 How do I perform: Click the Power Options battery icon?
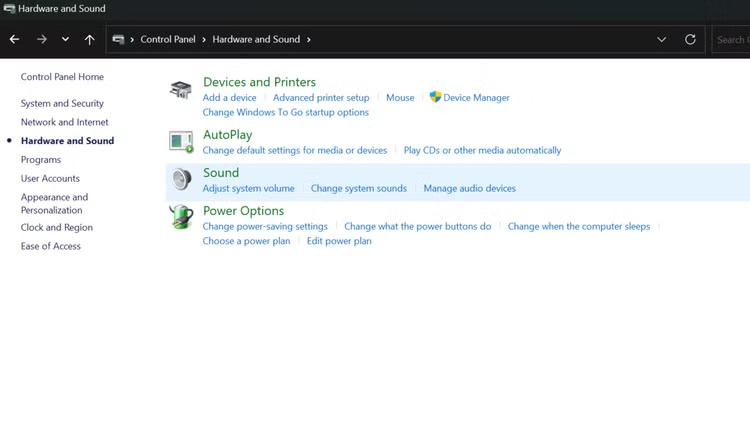181,217
